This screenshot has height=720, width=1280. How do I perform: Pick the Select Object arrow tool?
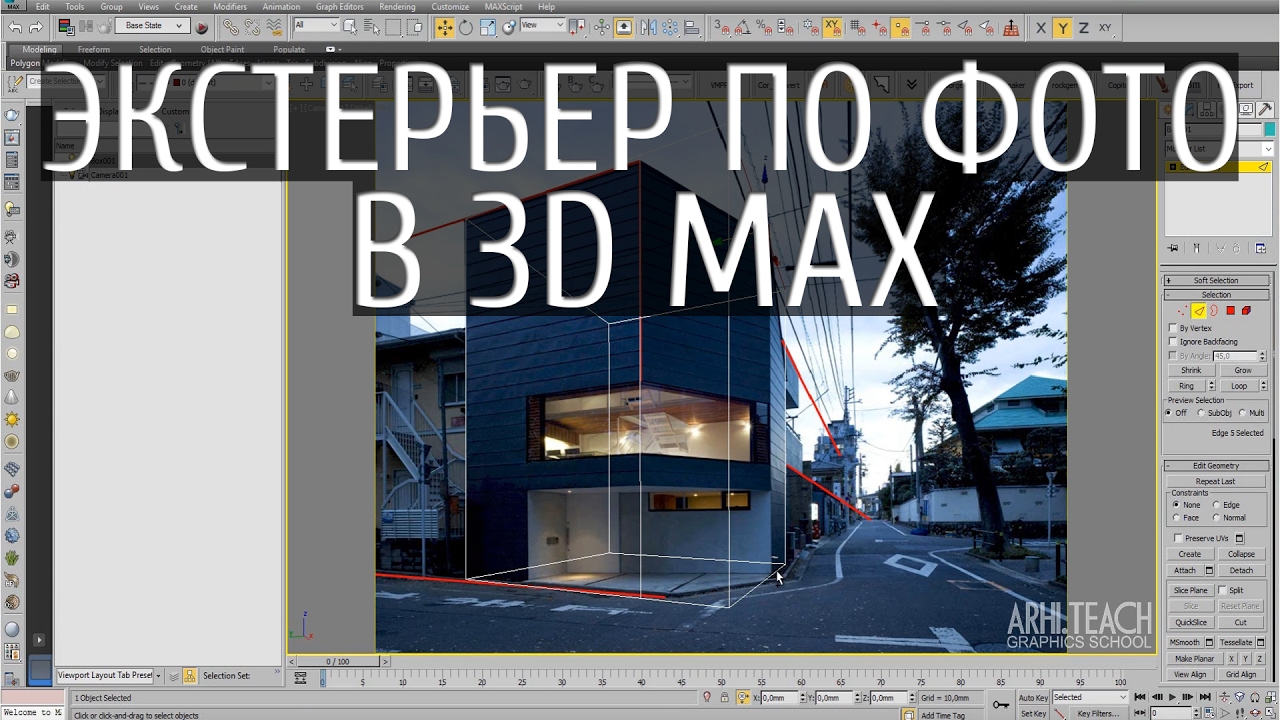click(351, 27)
